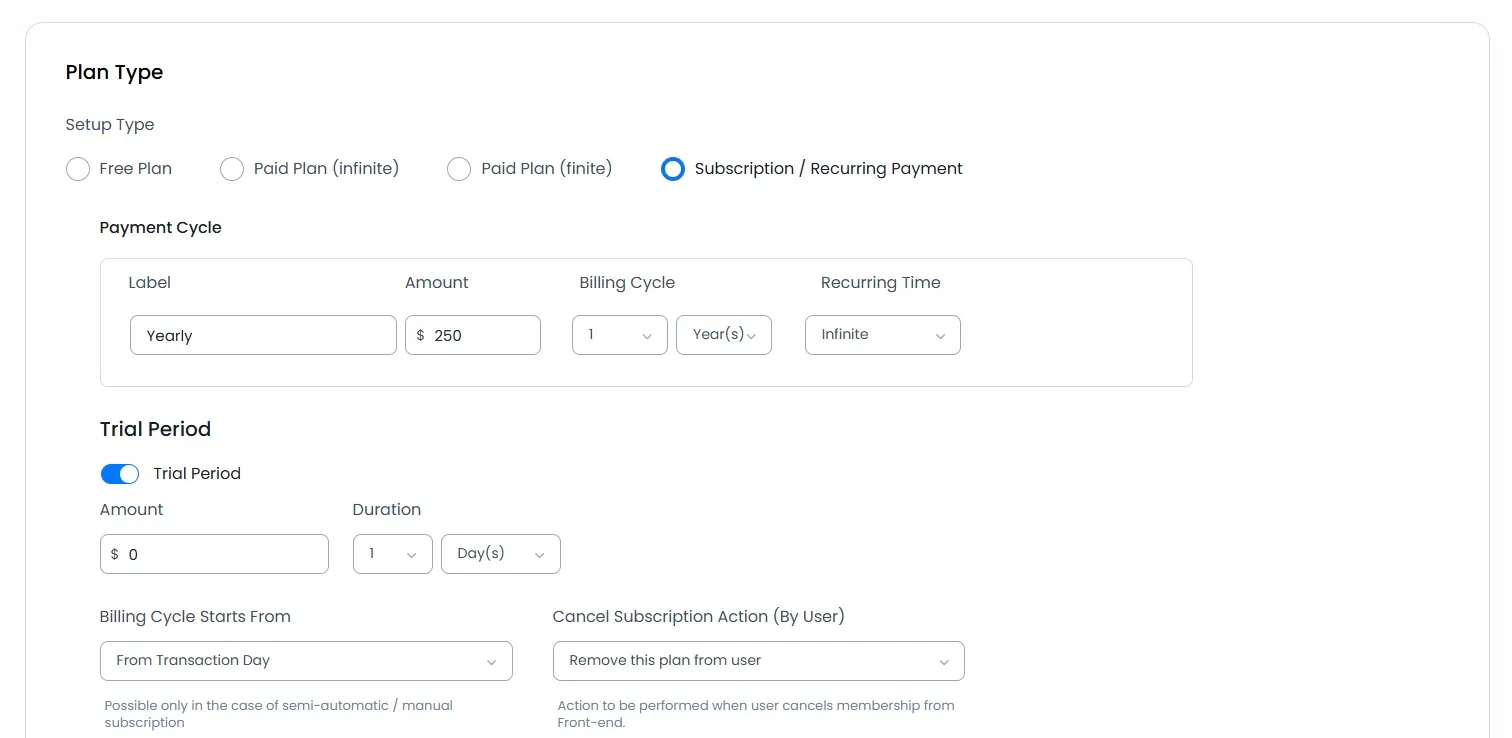Image resolution: width=1512 pixels, height=738 pixels.
Task: Select Subscription / Recurring Payment option
Action: point(673,169)
